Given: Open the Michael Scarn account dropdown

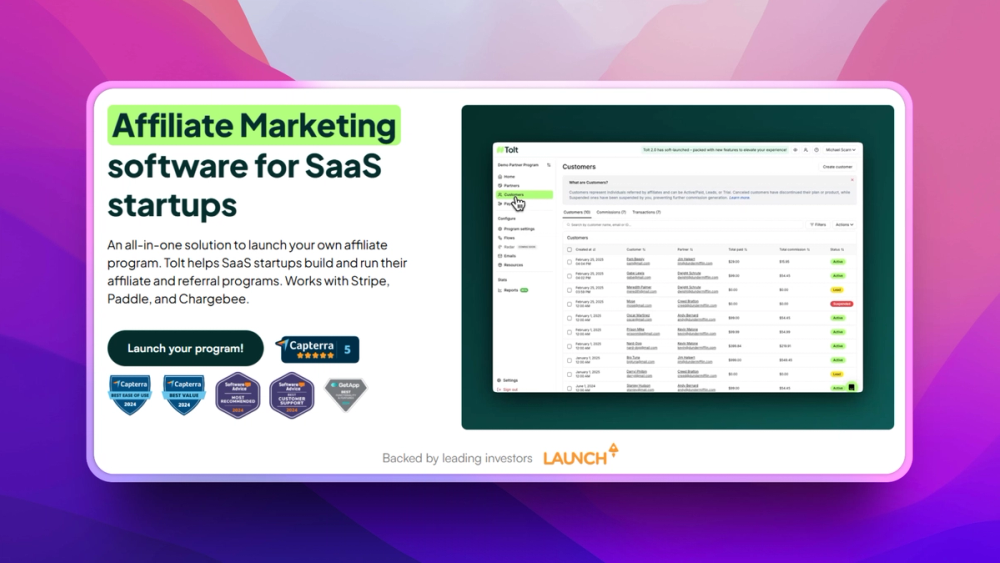Looking at the screenshot, I should click(x=841, y=150).
